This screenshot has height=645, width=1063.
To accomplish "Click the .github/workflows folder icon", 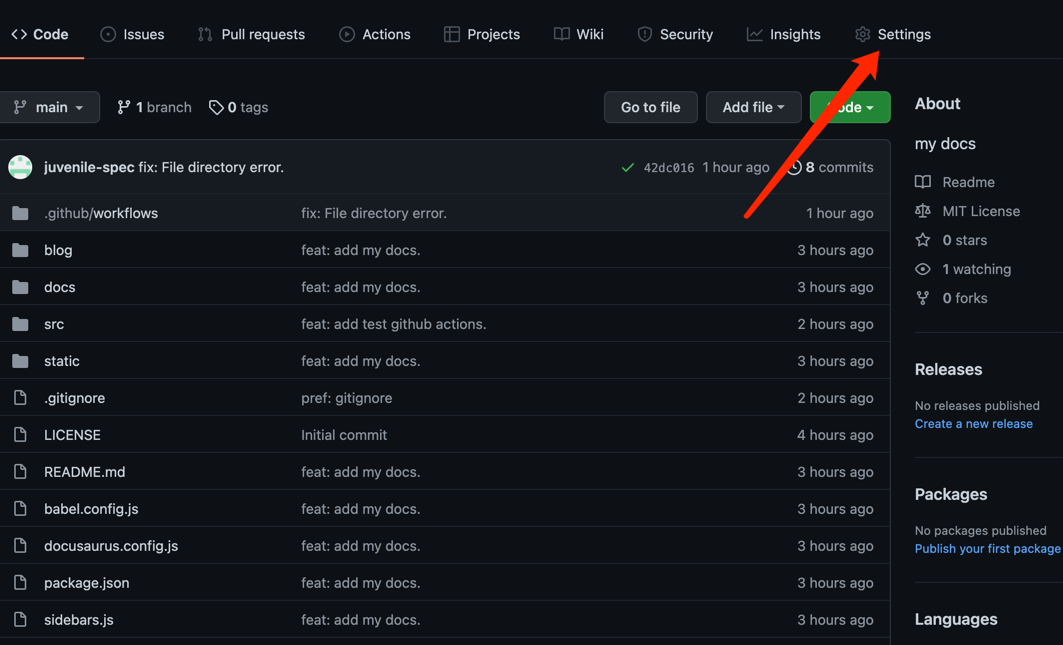I will tap(20, 213).
